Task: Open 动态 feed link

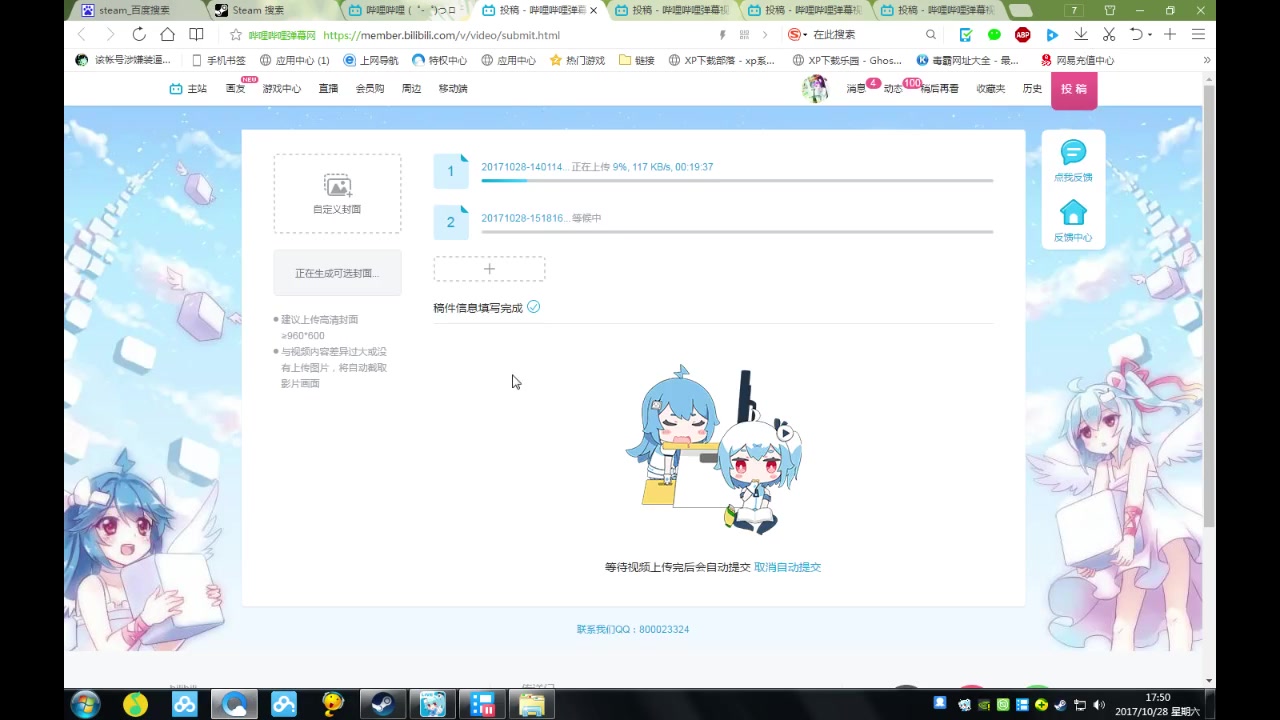Action: 893,89
